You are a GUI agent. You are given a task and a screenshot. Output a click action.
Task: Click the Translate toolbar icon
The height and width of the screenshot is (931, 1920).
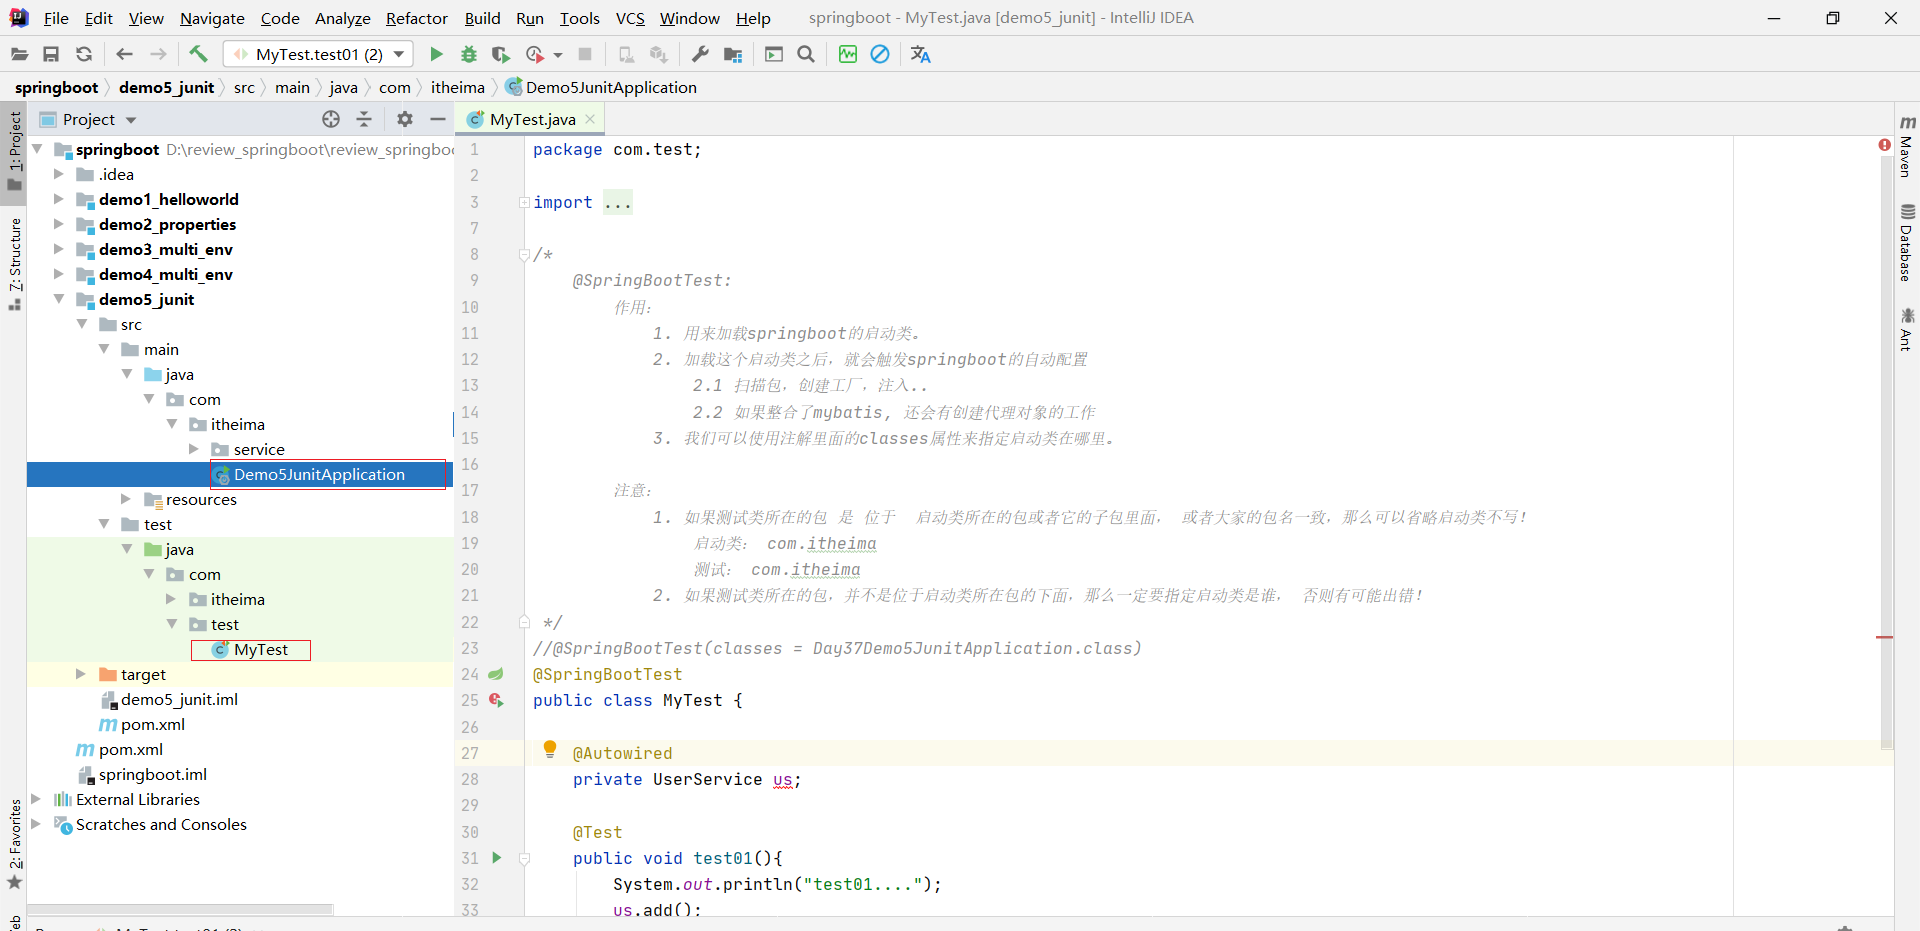click(920, 54)
